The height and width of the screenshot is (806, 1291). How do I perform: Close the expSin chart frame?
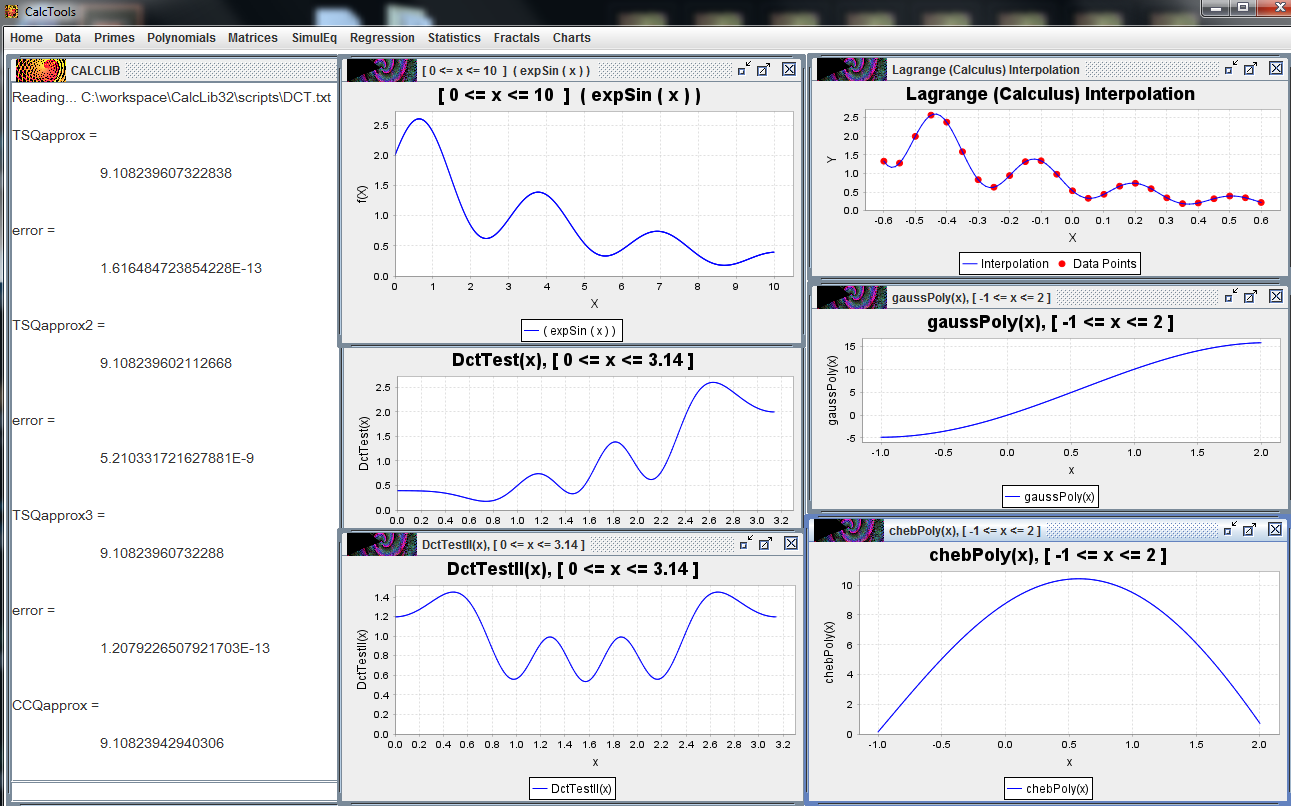pos(789,69)
